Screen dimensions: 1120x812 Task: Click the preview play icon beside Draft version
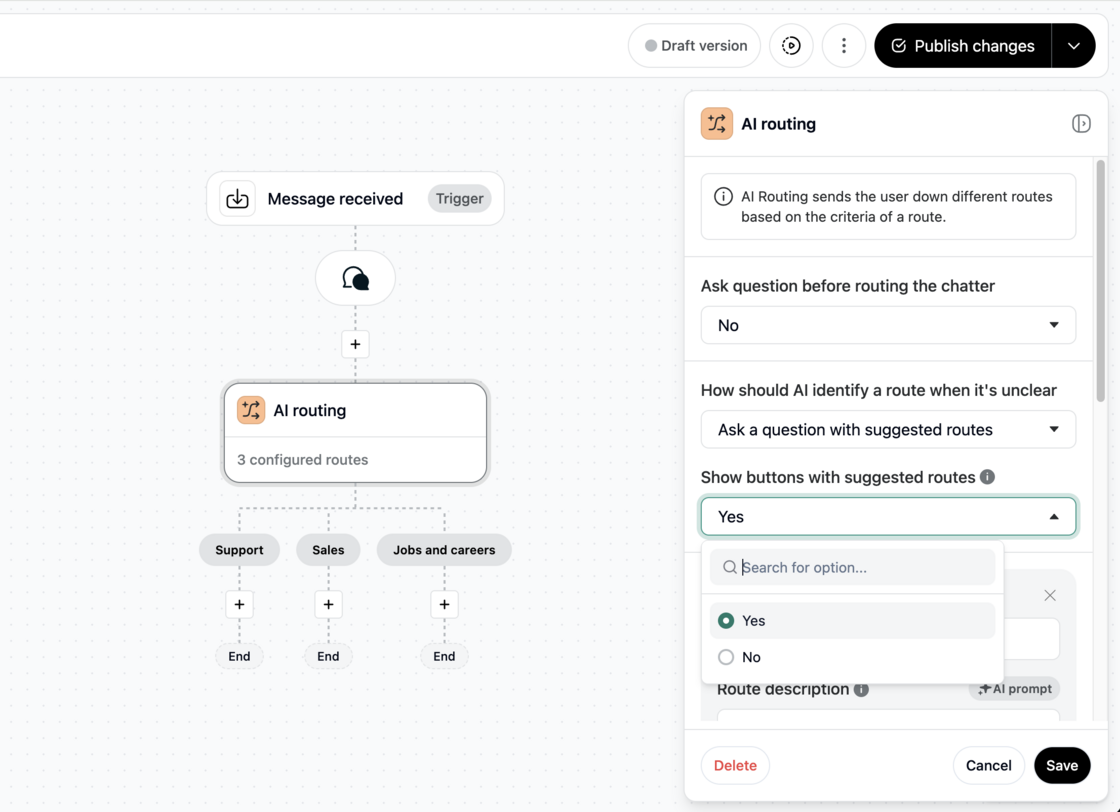(791, 46)
